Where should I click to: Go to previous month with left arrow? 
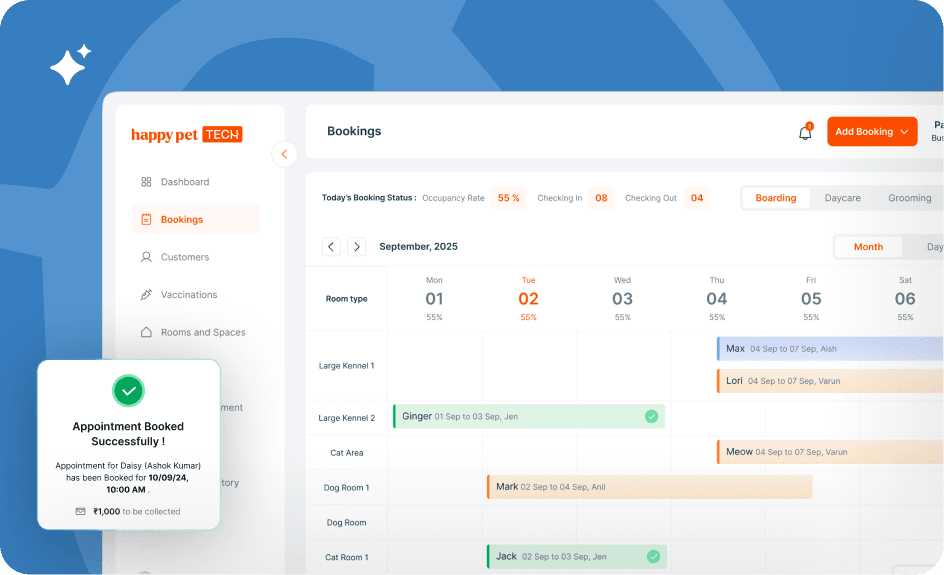pyautogui.click(x=331, y=247)
